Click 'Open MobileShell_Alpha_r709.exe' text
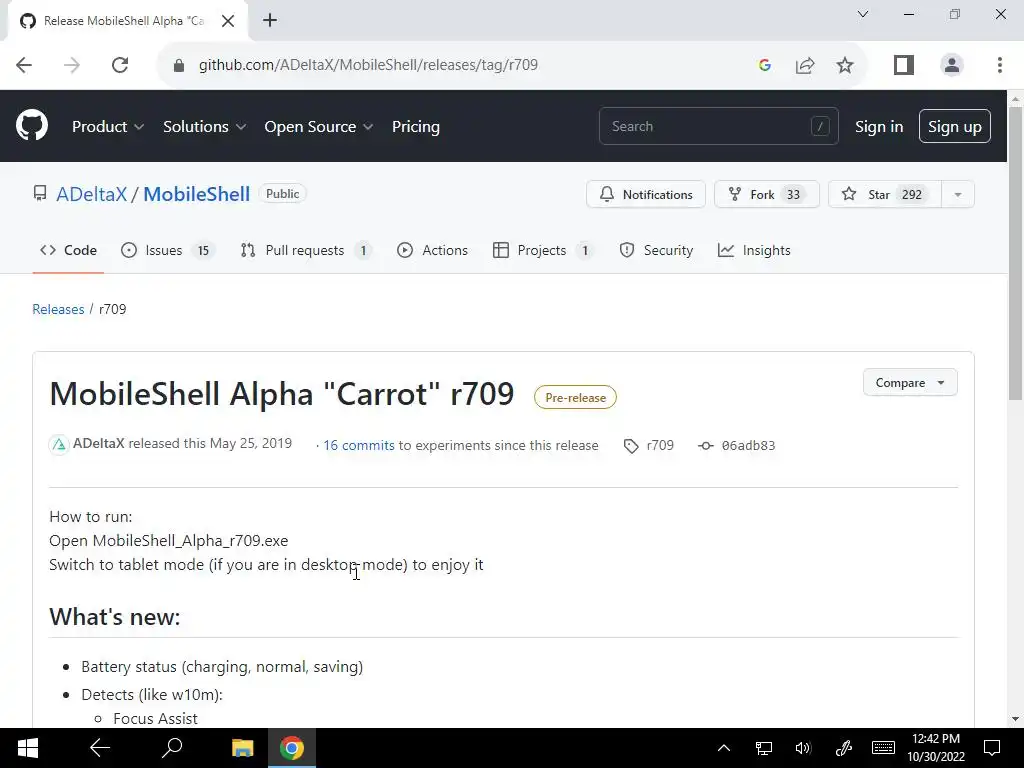The height and width of the screenshot is (768, 1024). click(x=168, y=541)
